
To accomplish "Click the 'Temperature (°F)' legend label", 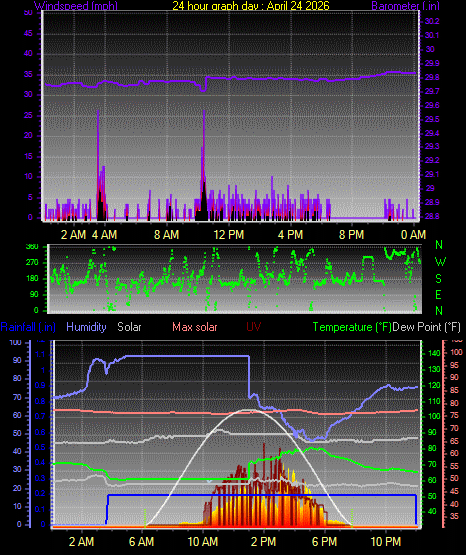I will (x=352, y=327).
